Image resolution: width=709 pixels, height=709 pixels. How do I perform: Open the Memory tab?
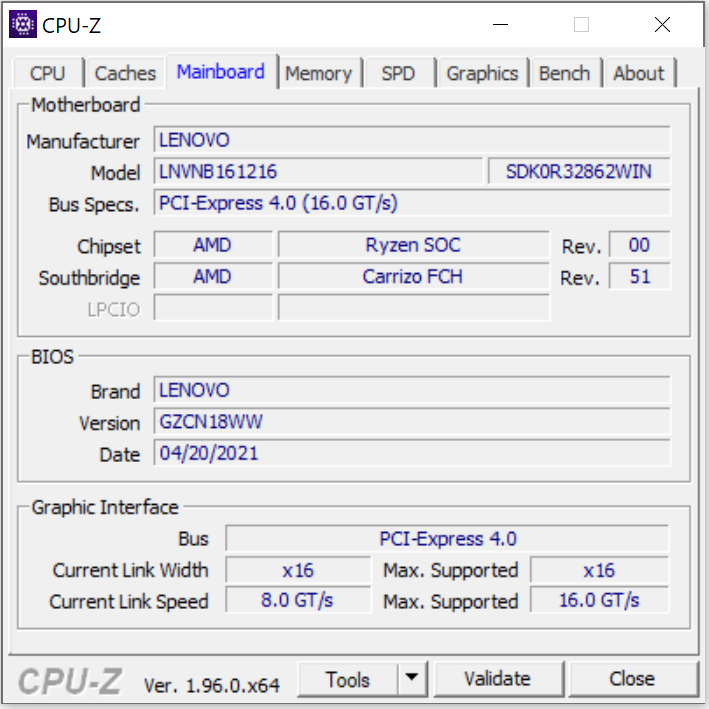[318, 73]
